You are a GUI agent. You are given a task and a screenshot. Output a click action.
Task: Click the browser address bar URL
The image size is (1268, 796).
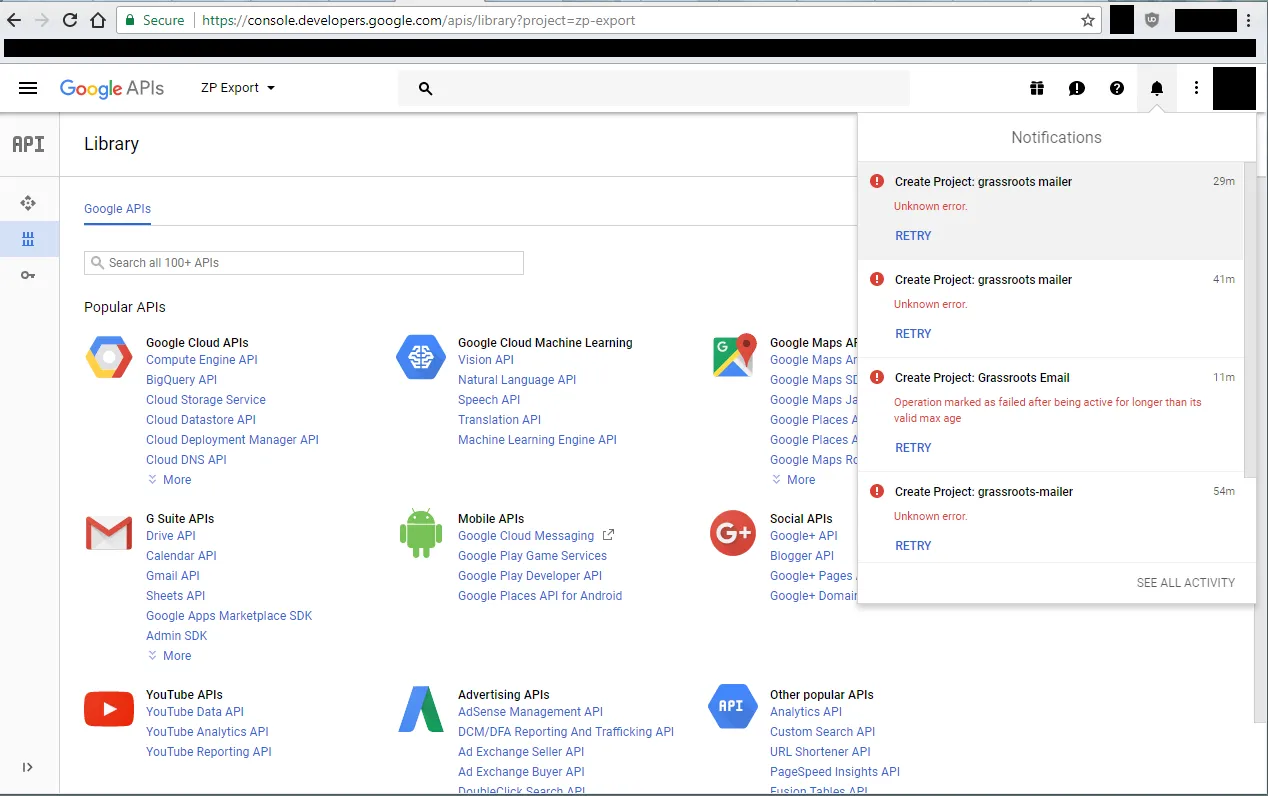tap(418, 20)
